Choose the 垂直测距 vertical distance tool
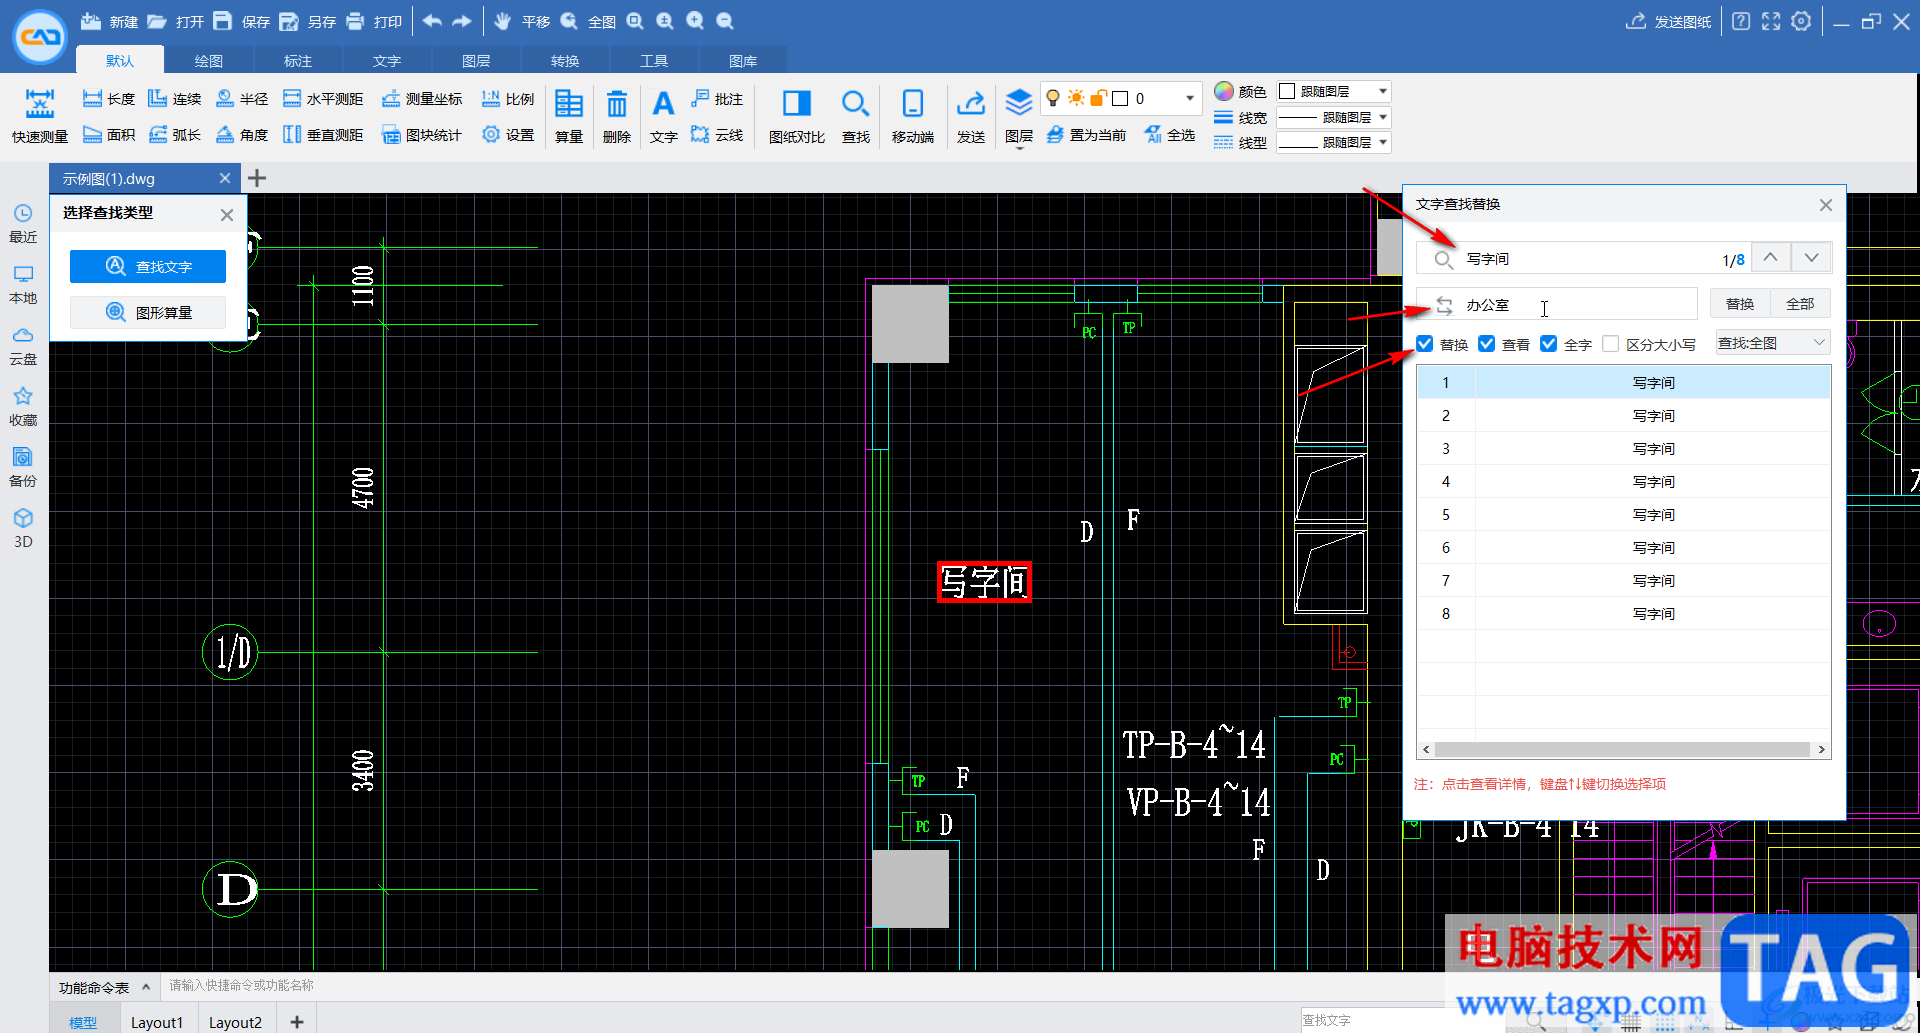This screenshot has height=1033, width=1920. 323,135
